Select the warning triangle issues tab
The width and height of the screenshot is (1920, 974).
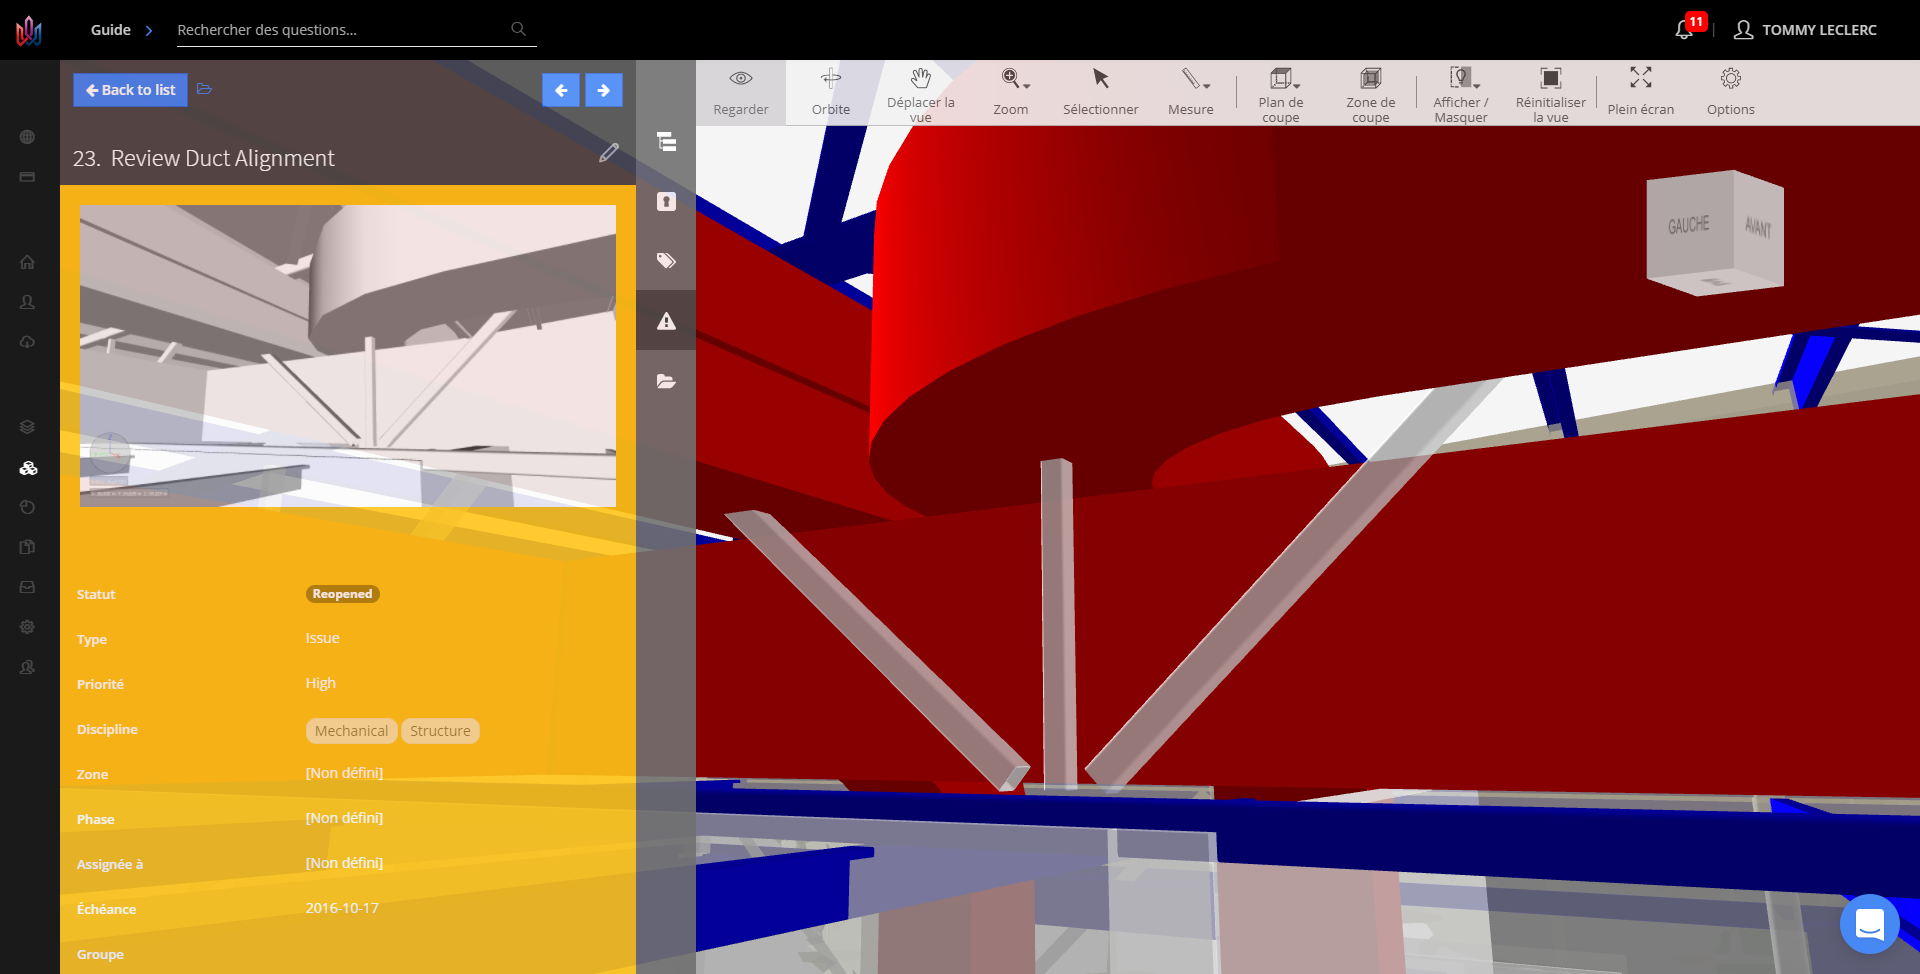[x=666, y=320]
